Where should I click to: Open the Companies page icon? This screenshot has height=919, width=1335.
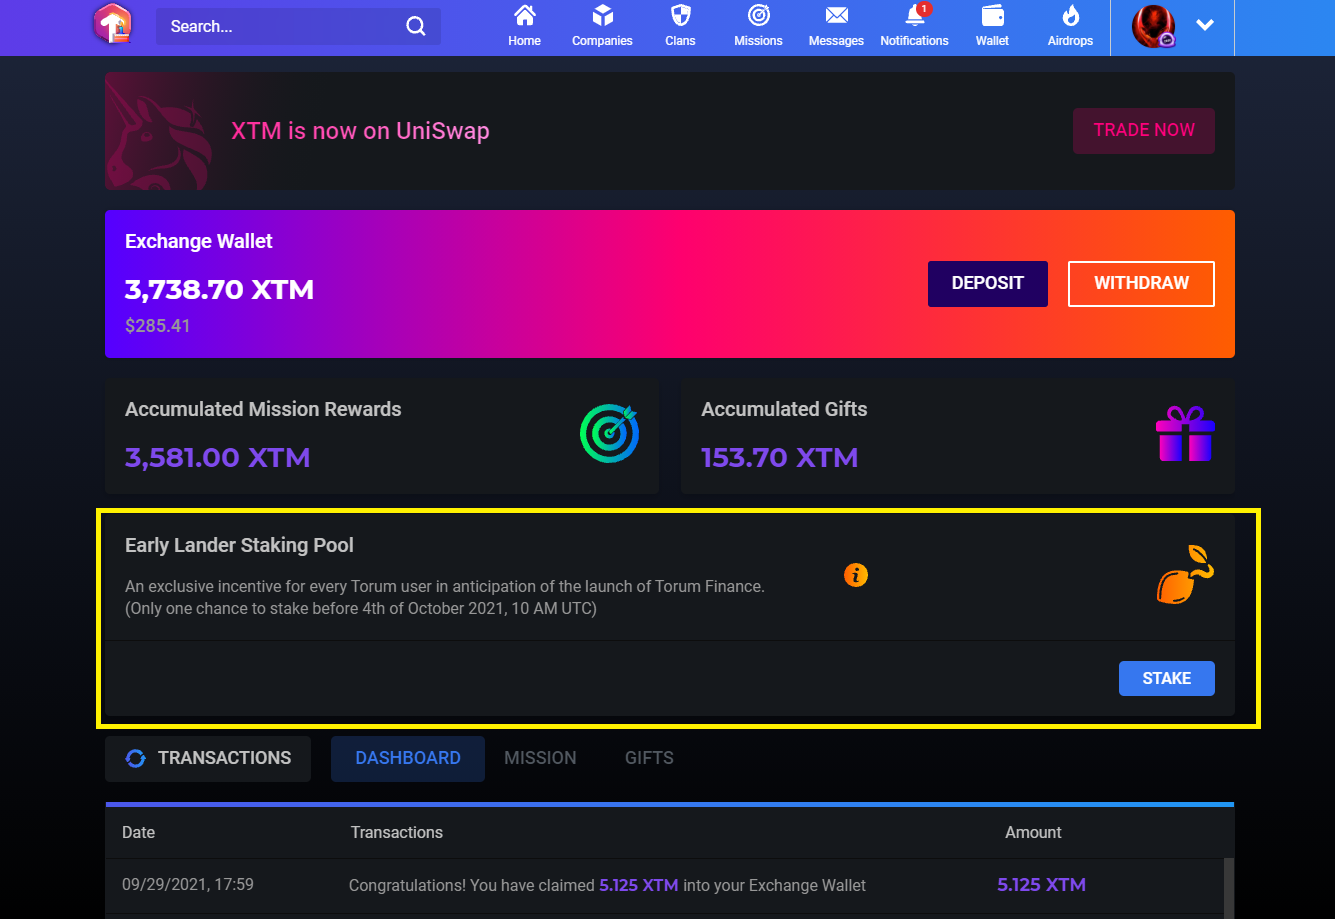click(602, 16)
